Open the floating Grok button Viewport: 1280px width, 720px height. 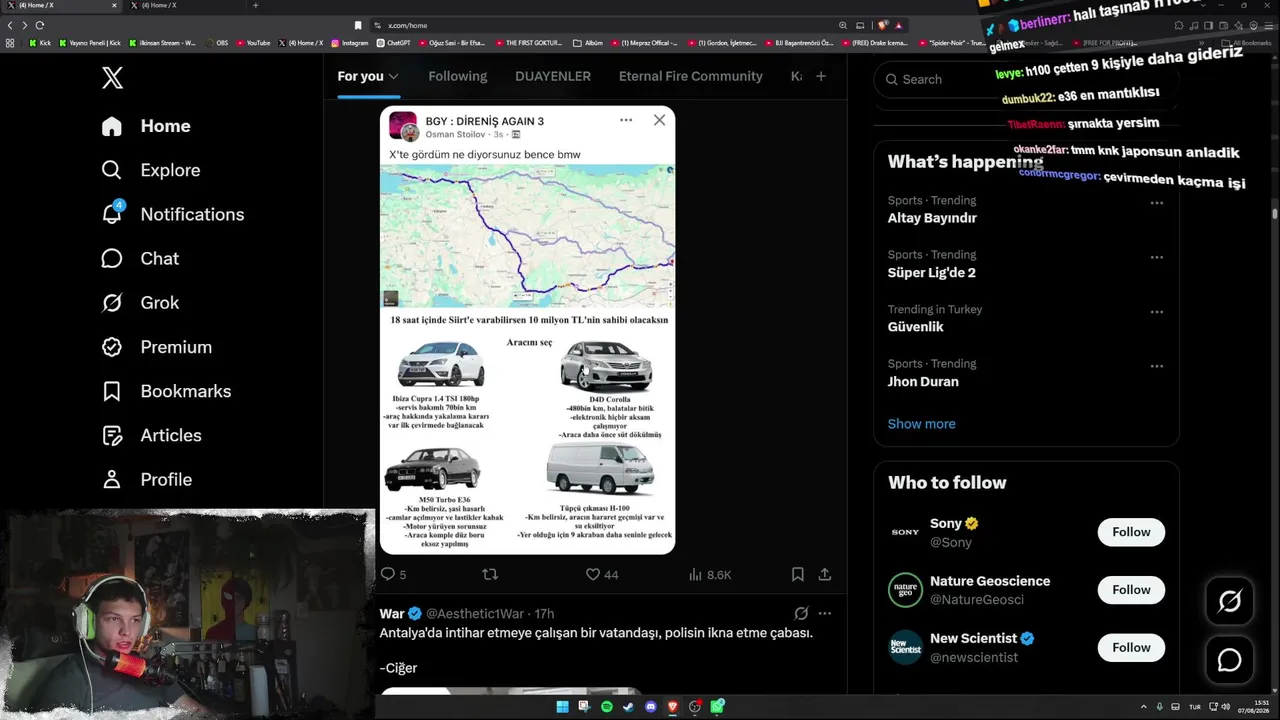[1229, 601]
